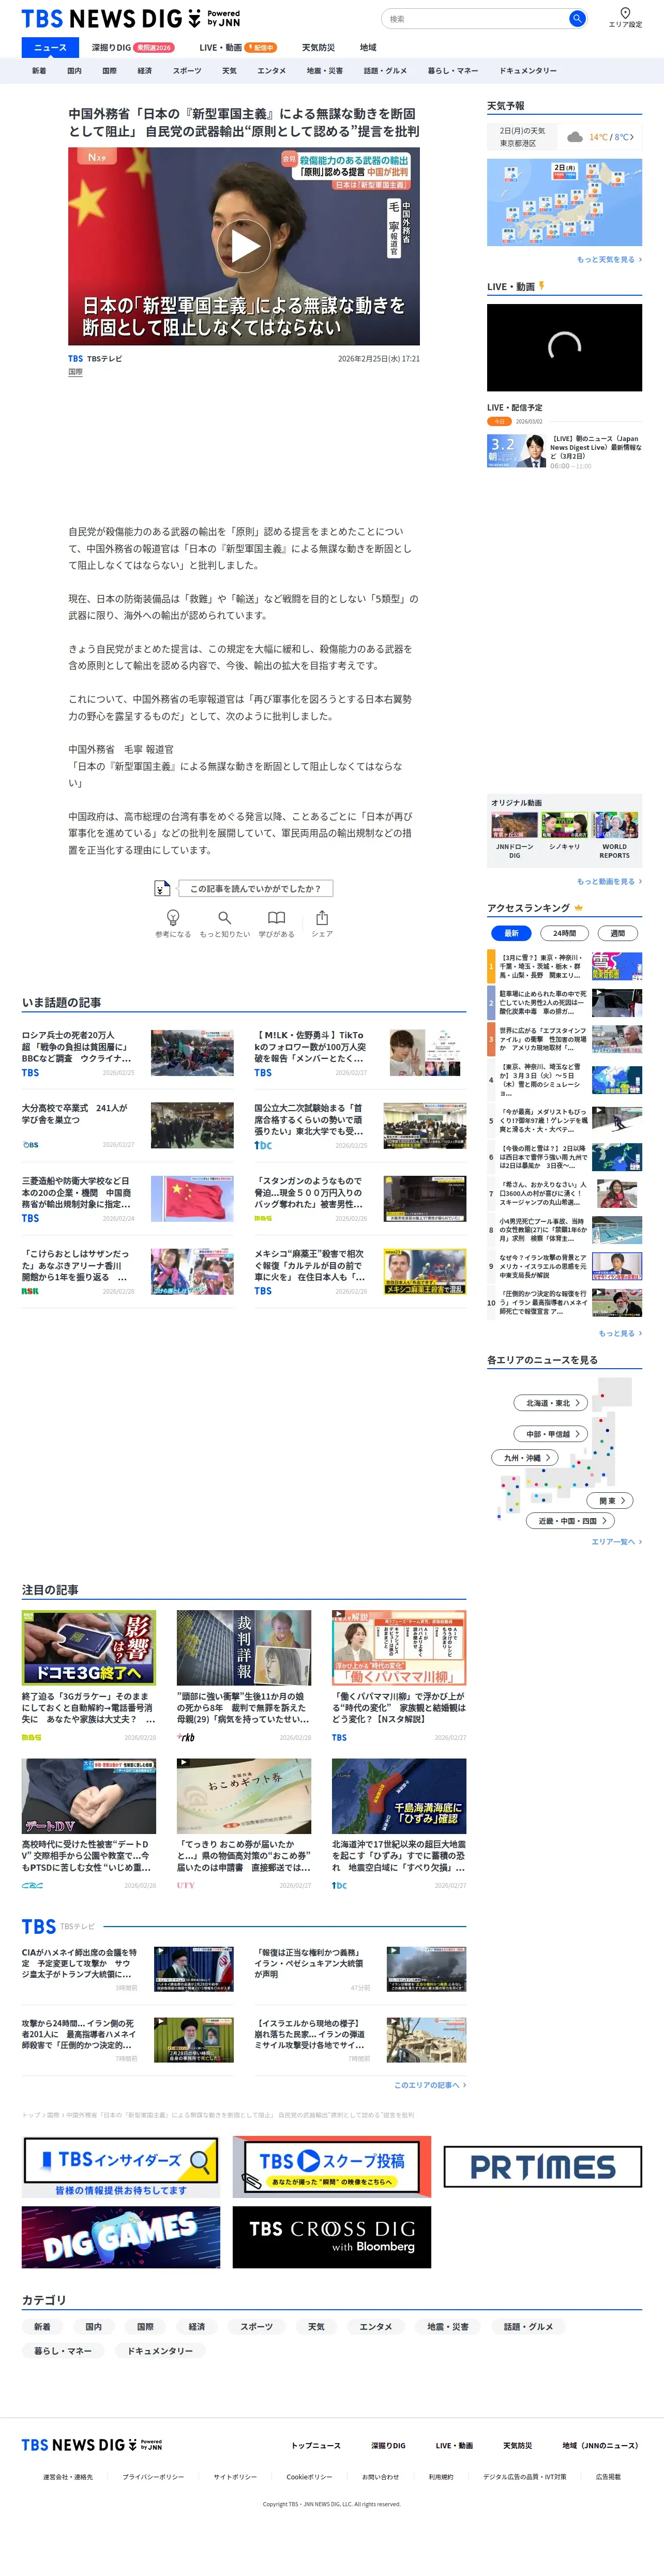664x2576 pixels.
Task: Open the 深掘りDIG tab
Action: (132, 47)
